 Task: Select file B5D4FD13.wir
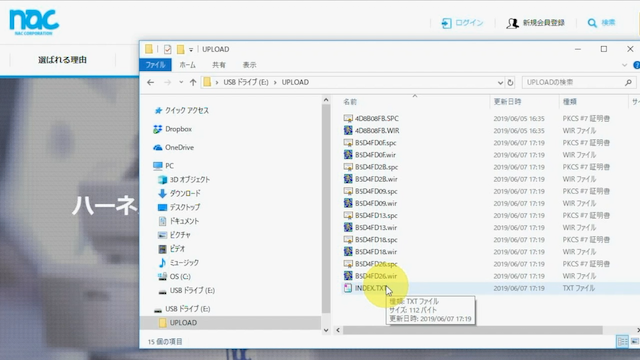point(376,228)
